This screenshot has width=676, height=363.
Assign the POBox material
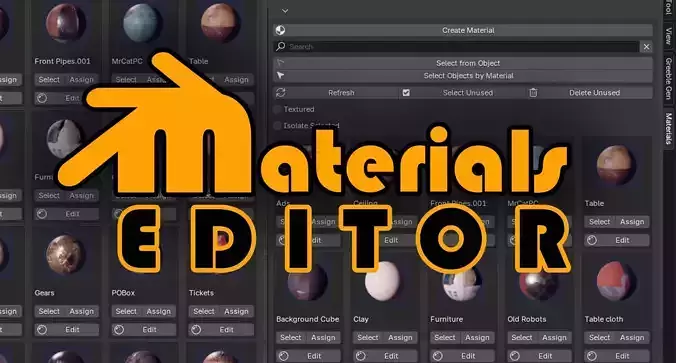[159, 311]
